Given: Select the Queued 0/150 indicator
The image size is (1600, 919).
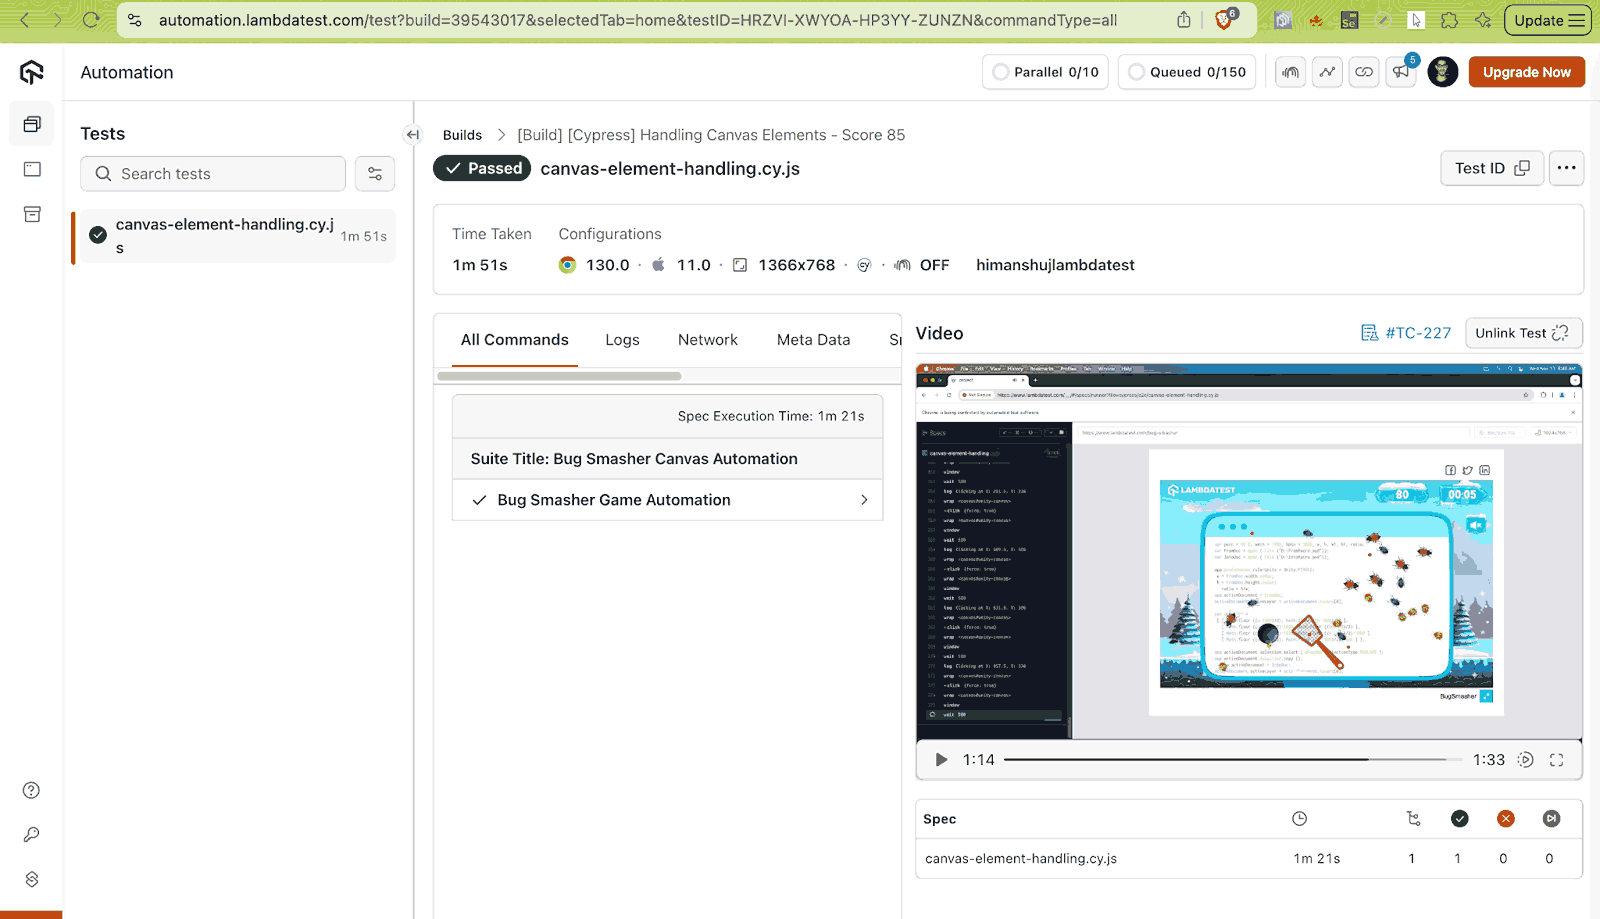Looking at the screenshot, I should [x=1186, y=71].
